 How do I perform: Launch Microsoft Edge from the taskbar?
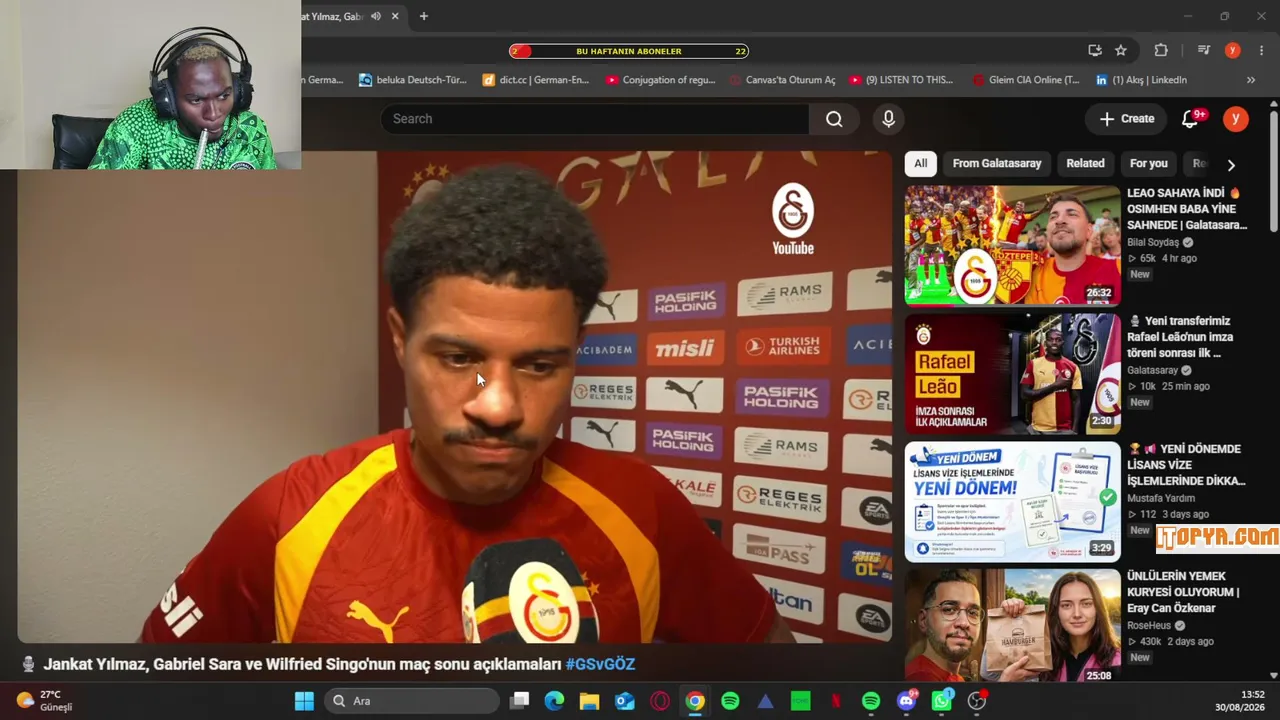pos(554,701)
